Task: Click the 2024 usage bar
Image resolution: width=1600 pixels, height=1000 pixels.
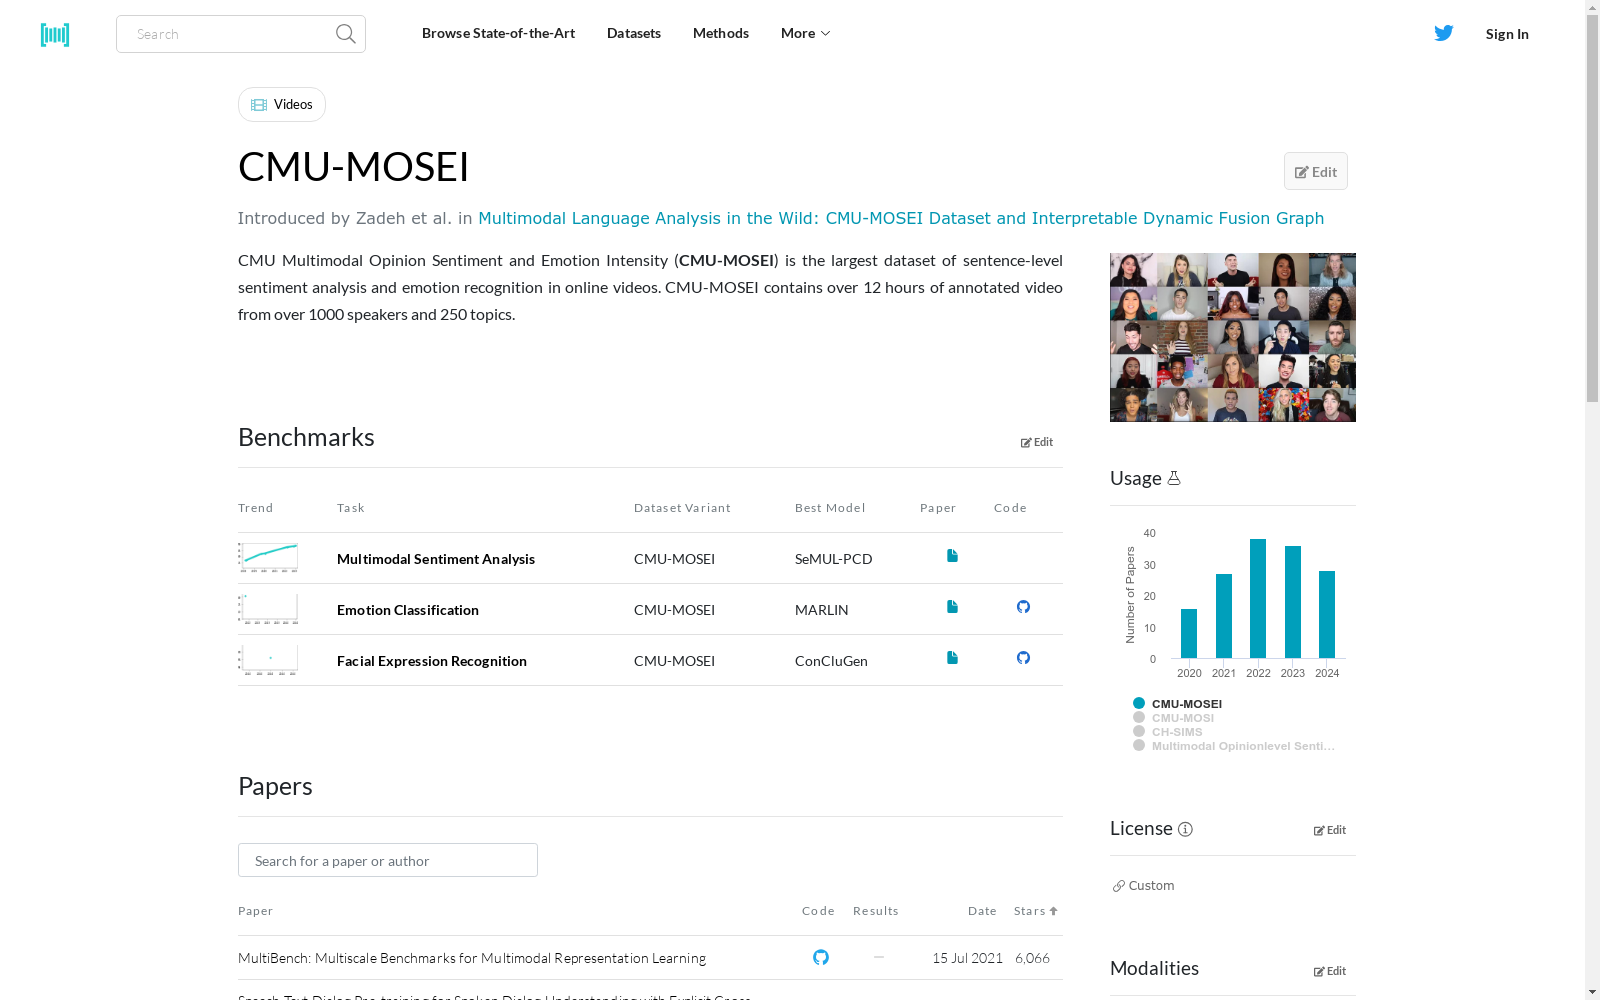Action: [x=1327, y=614]
